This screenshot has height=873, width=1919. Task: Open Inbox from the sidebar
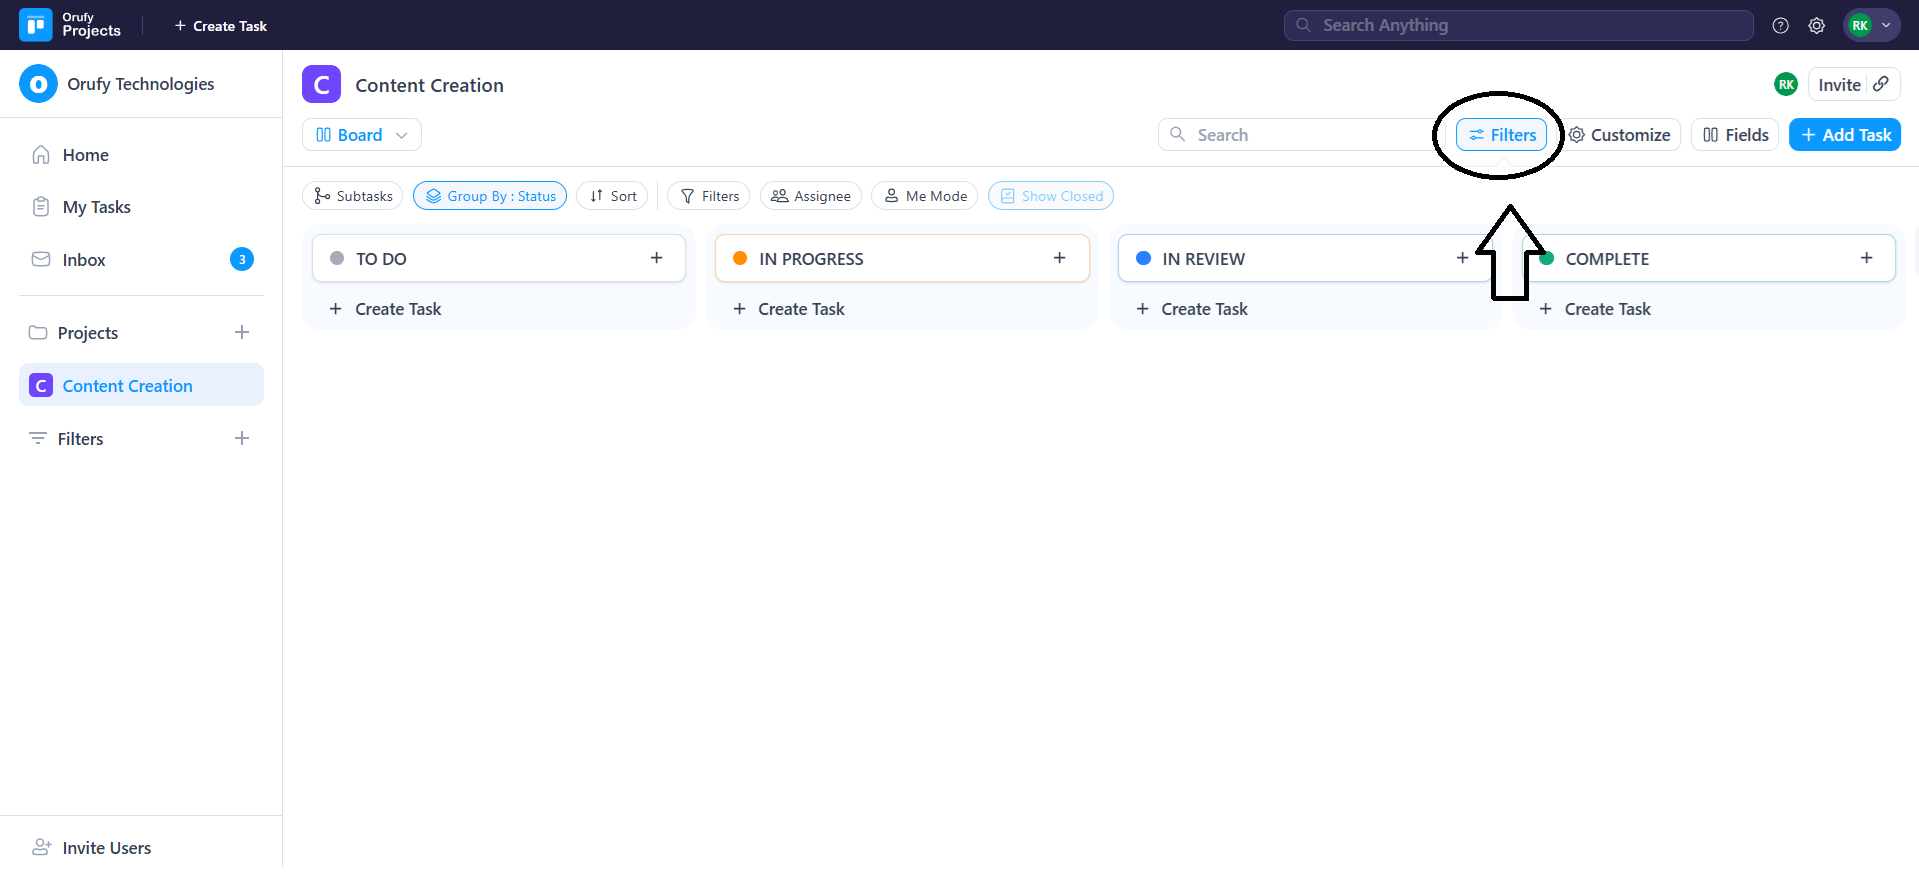[84, 260]
